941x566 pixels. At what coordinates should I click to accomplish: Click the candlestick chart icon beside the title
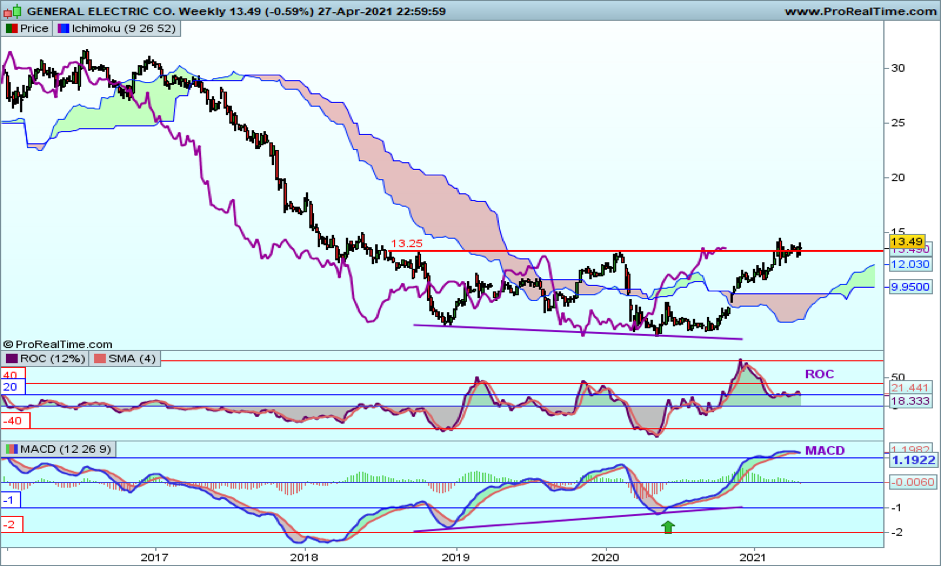[13, 11]
